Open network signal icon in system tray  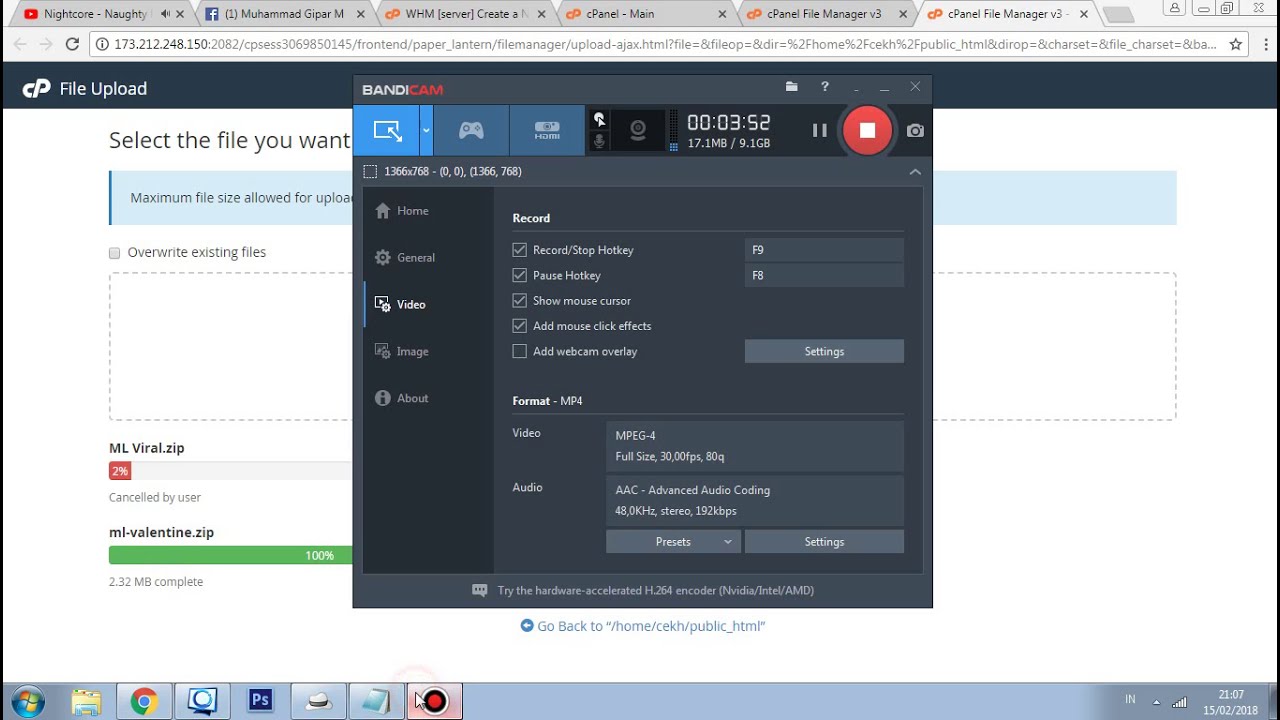1180,701
